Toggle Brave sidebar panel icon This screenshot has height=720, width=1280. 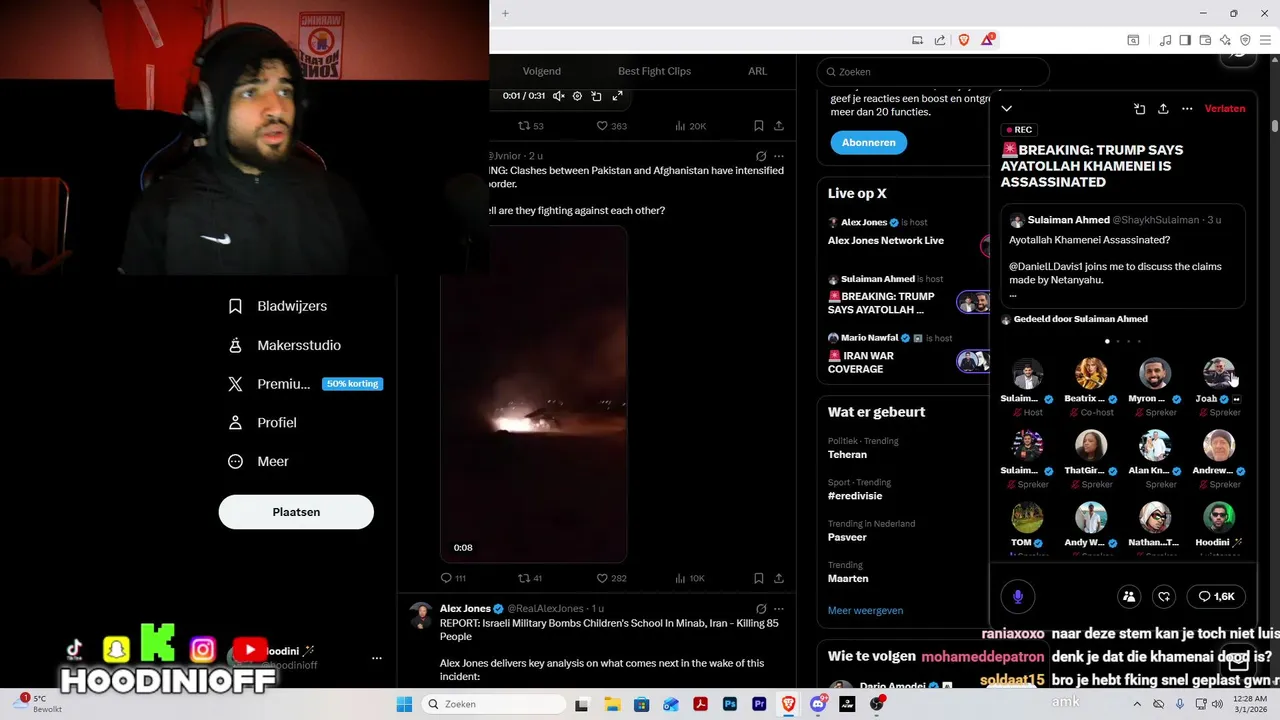[x=1185, y=40]
